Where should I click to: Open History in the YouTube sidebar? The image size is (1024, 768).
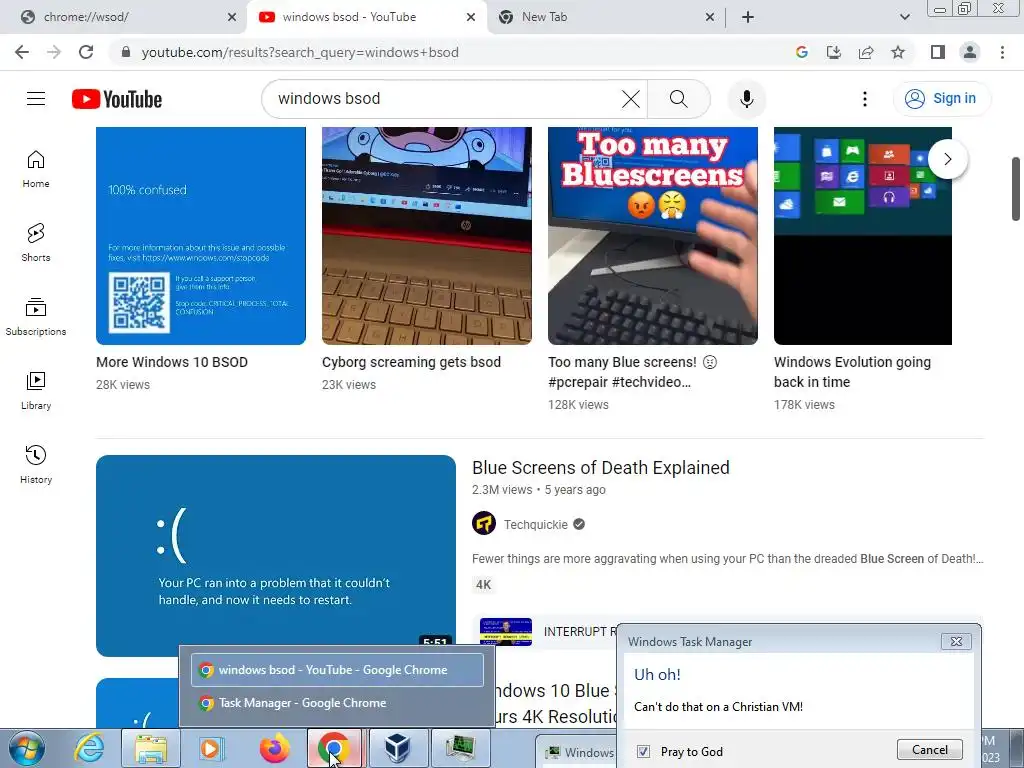[36, 464]
